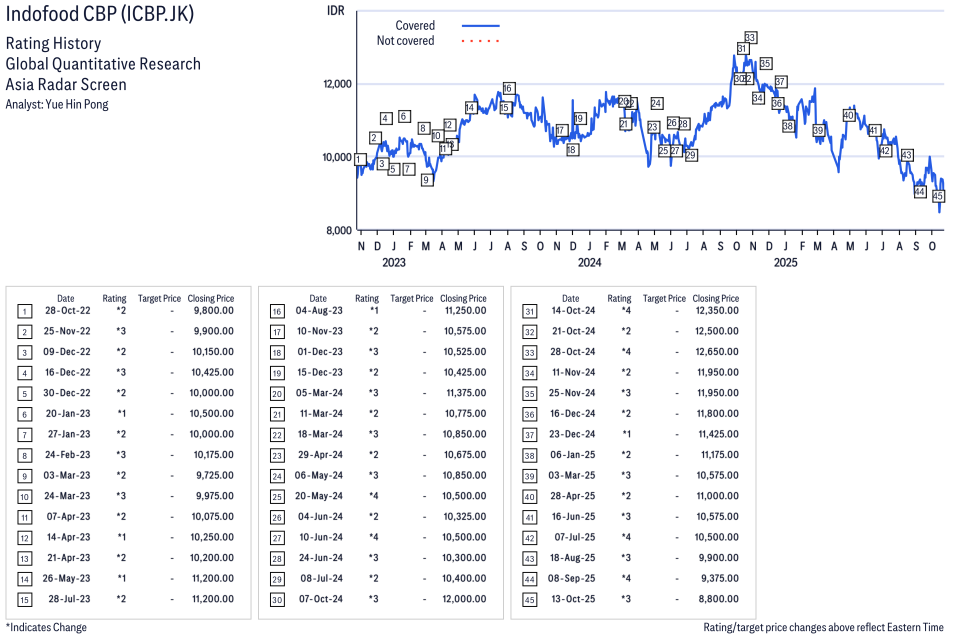Click marker 1 on the price chart
Screen dimensions: 955x634
point(359,159)
